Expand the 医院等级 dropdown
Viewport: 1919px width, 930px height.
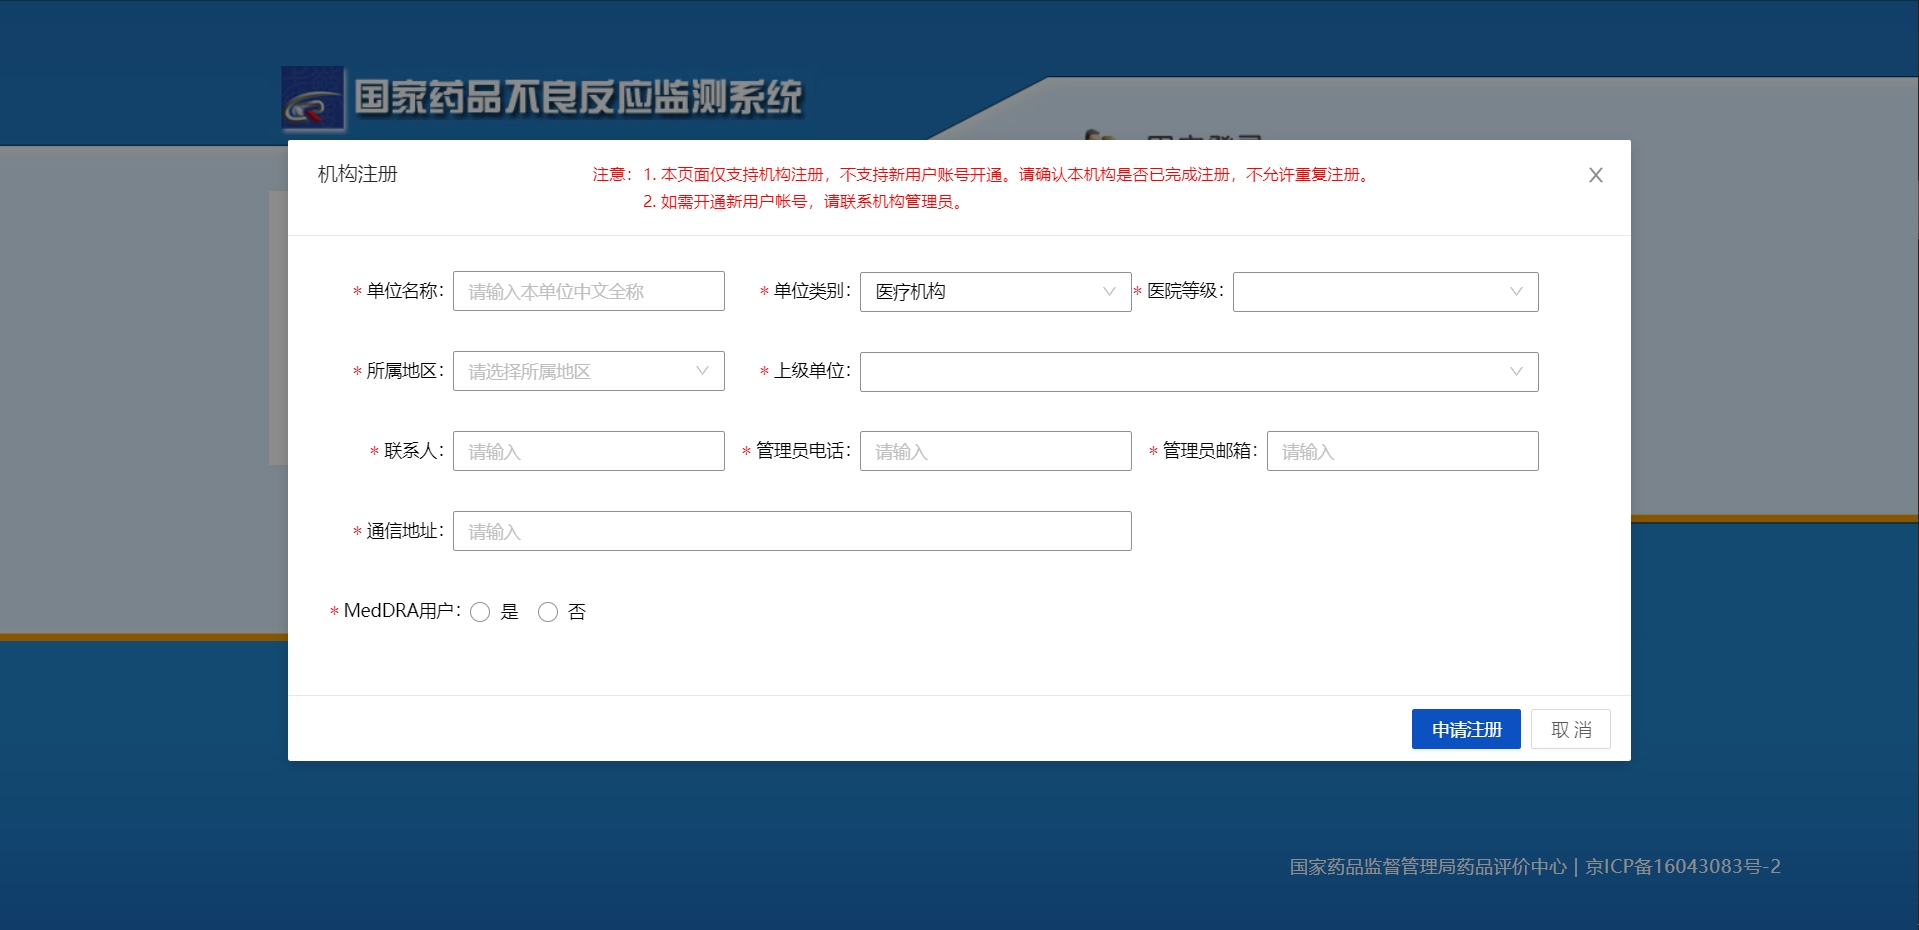(1386, 292)
